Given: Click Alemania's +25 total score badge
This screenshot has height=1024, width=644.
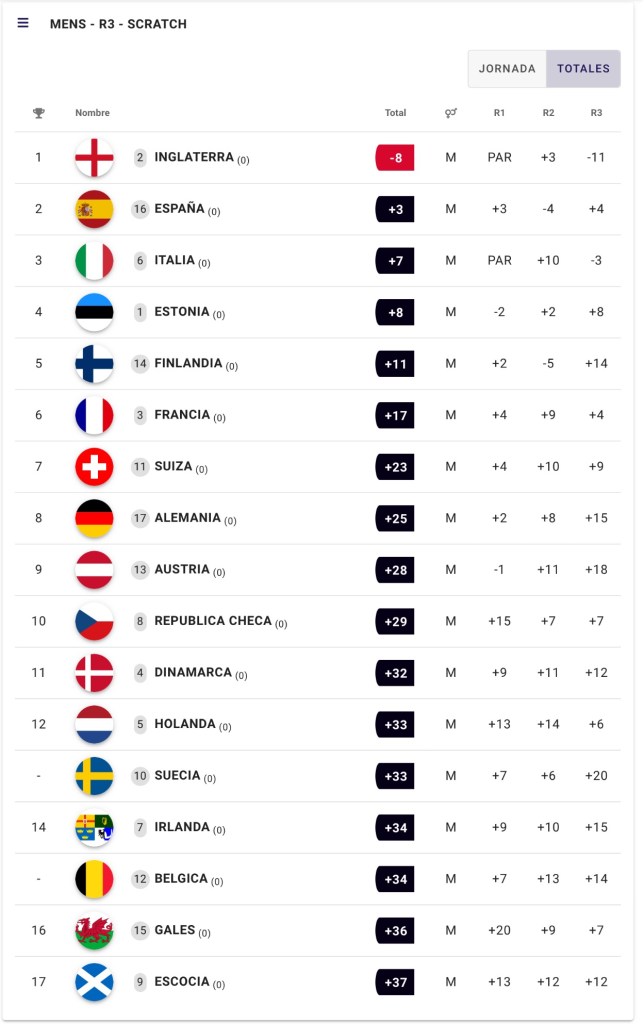Looking at the screenshot, I should point(395,518).
